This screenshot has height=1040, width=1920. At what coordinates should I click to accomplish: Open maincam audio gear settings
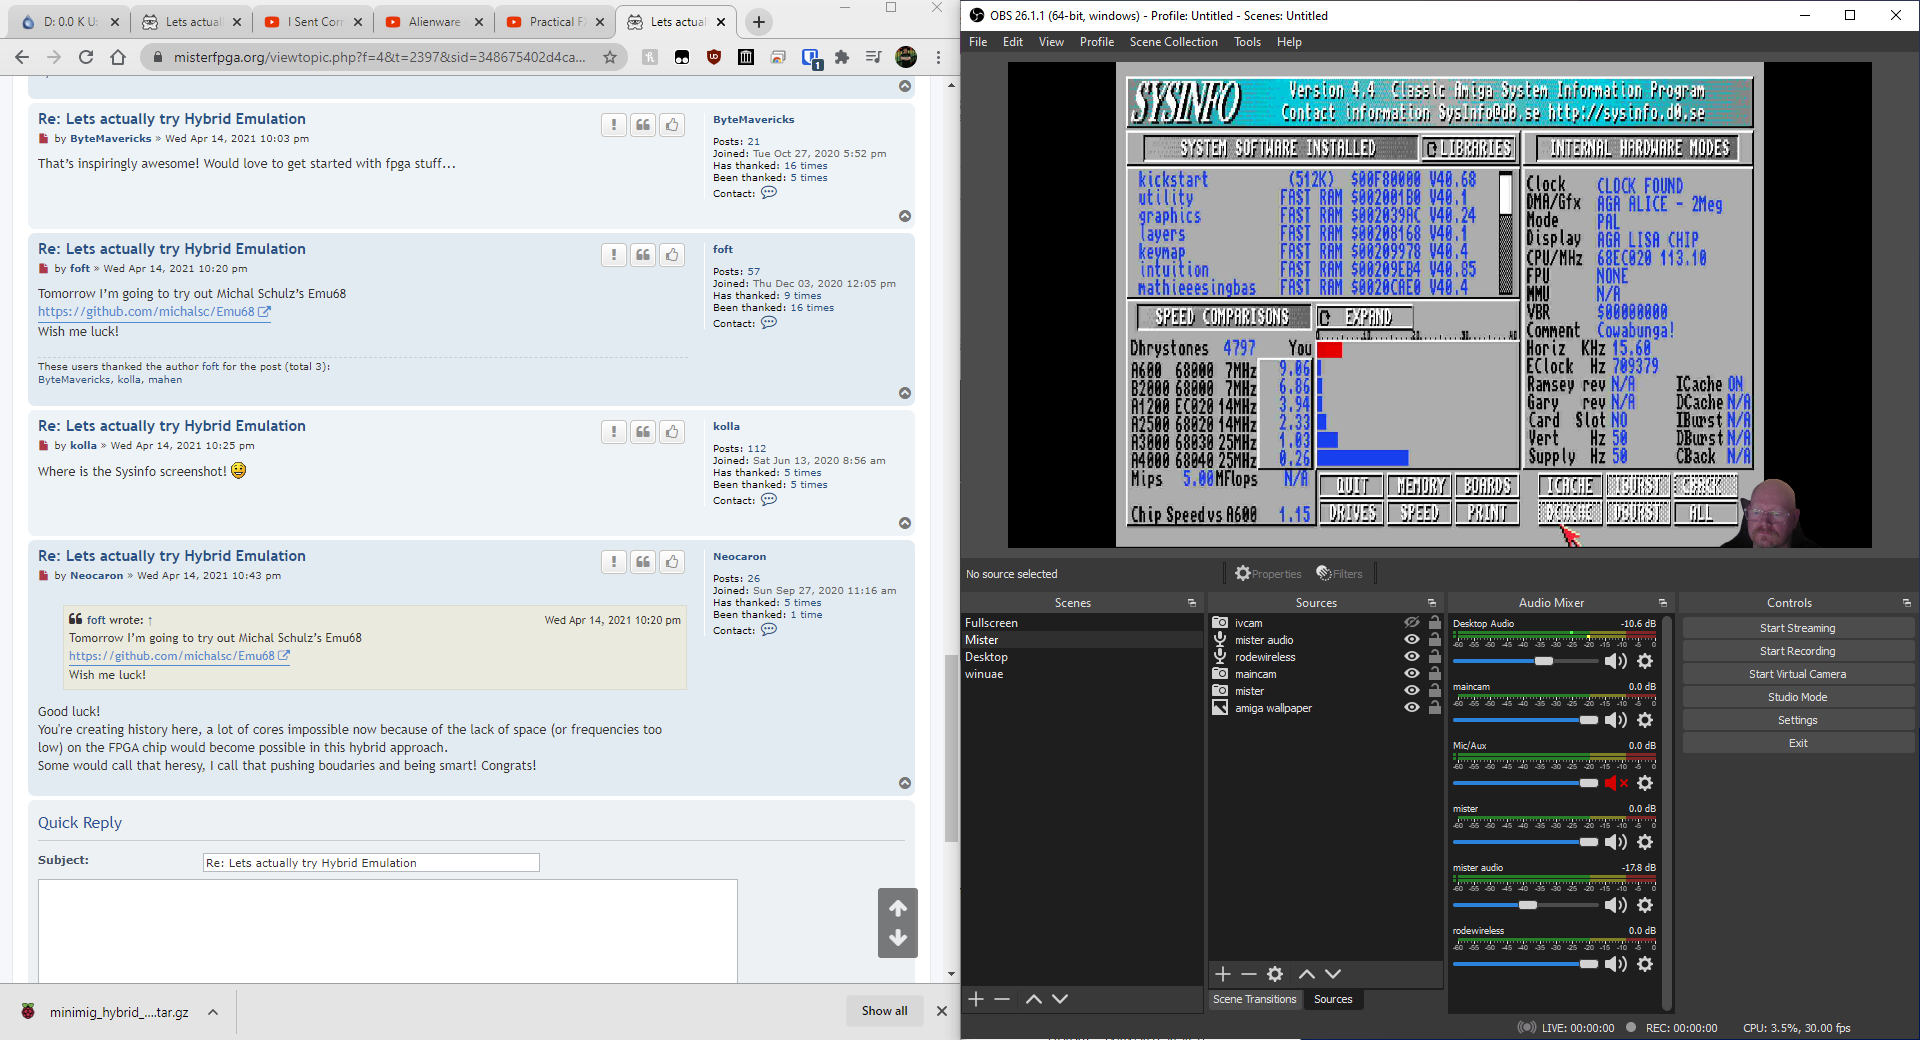(1645, 720)
